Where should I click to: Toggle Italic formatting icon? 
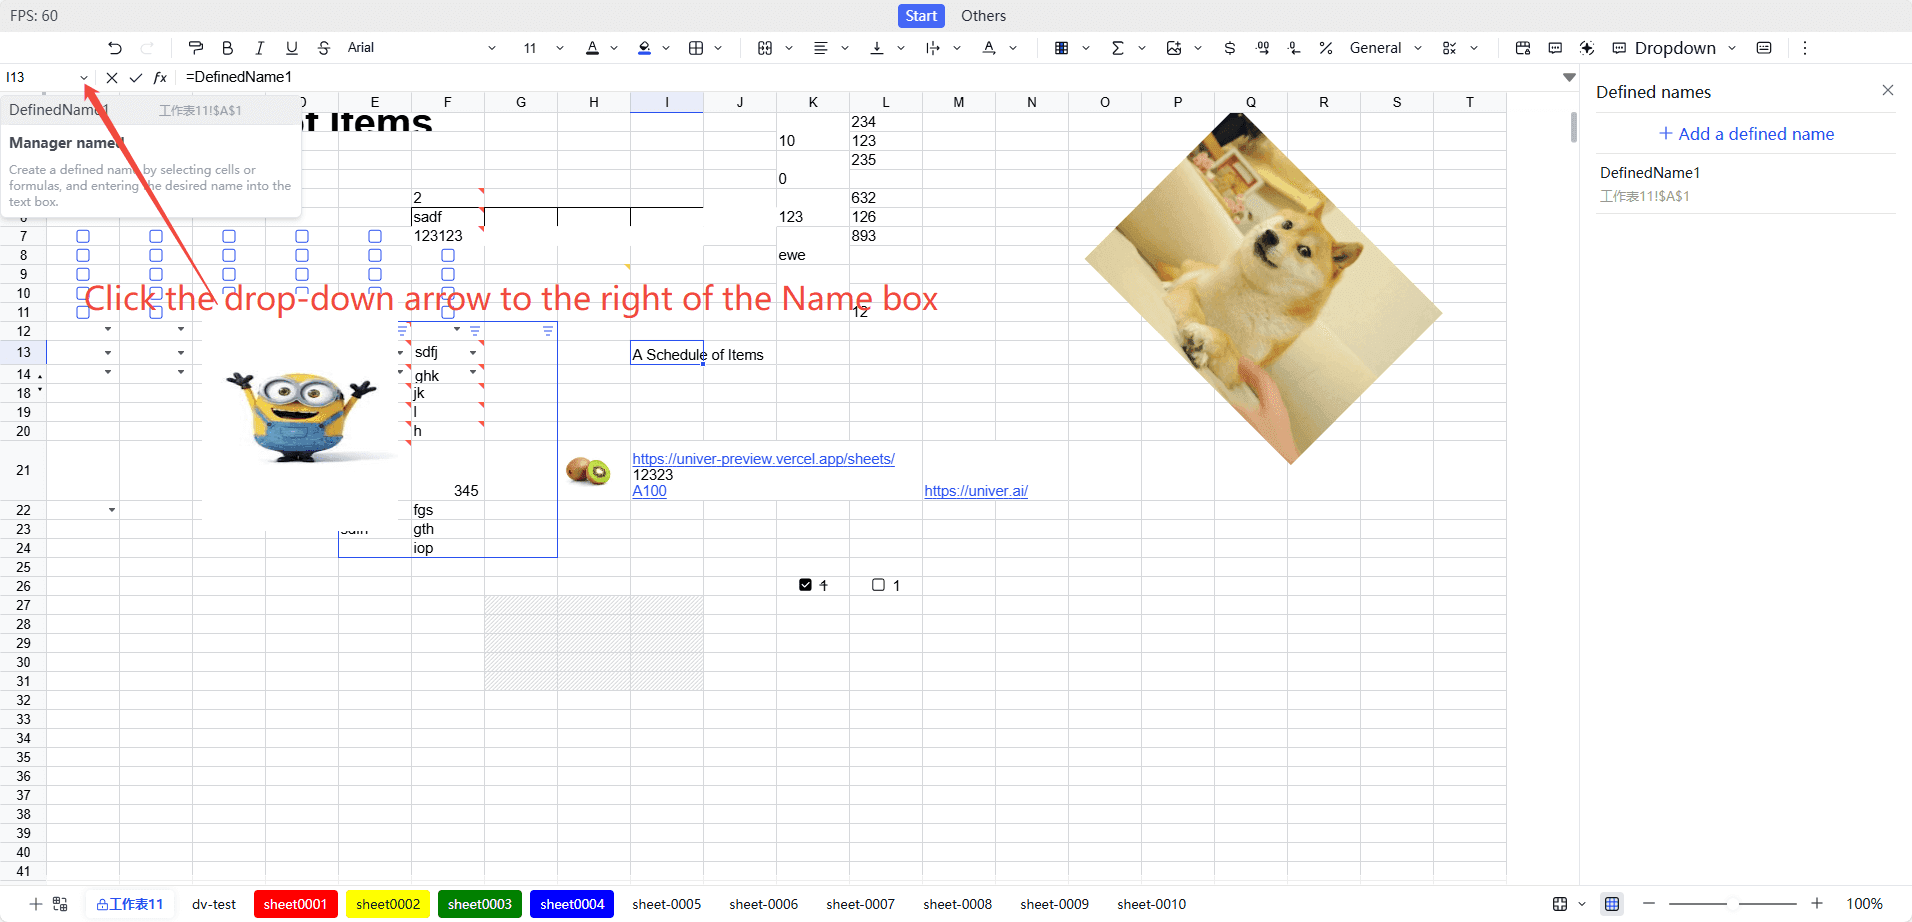pyautogui.click(x=260, y=48)
